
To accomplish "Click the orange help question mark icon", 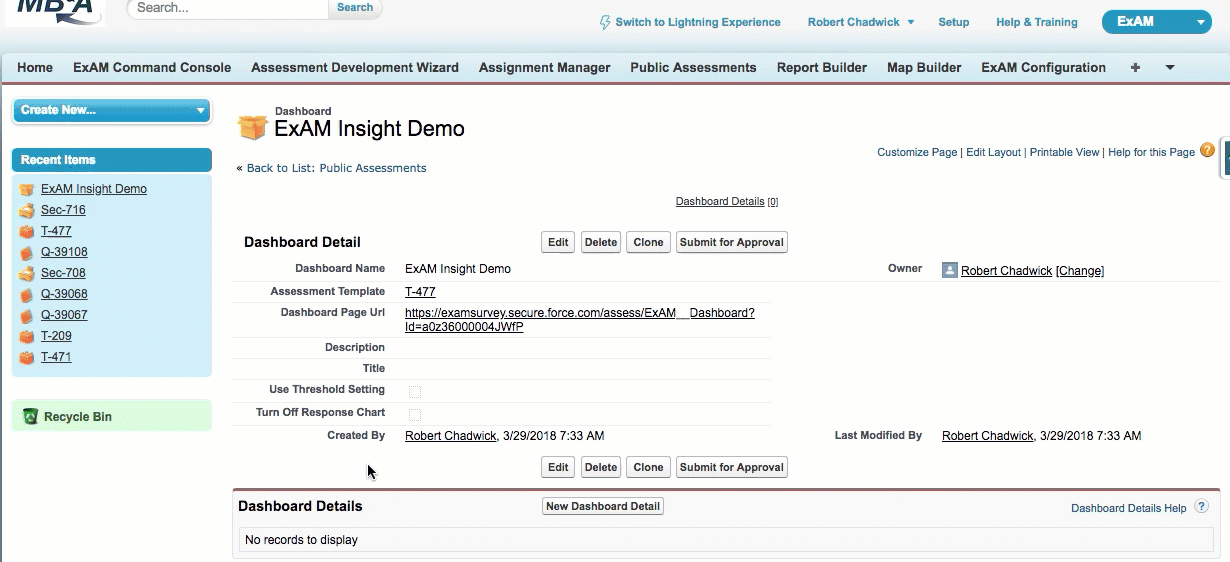I will click(x=1207, y=151).
